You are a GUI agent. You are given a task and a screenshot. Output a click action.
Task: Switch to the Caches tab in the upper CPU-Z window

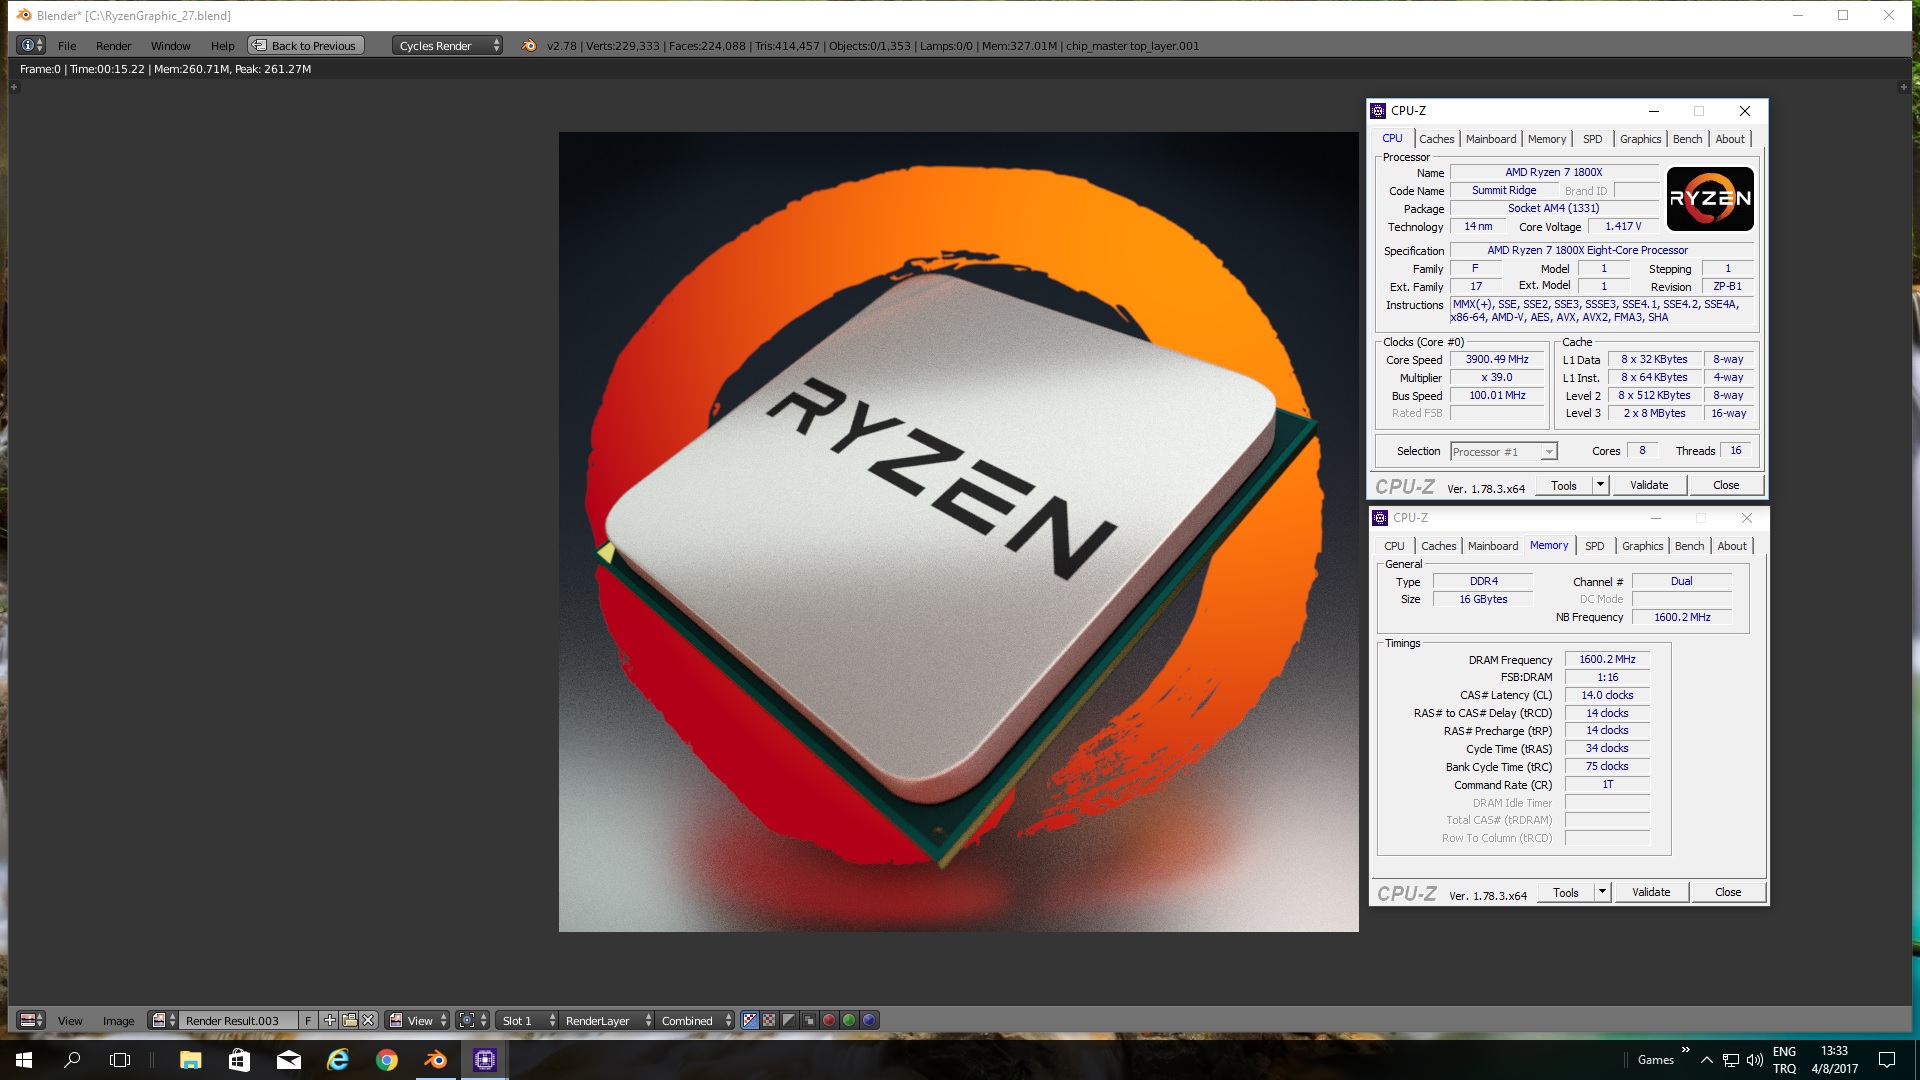coord(1436,139)
